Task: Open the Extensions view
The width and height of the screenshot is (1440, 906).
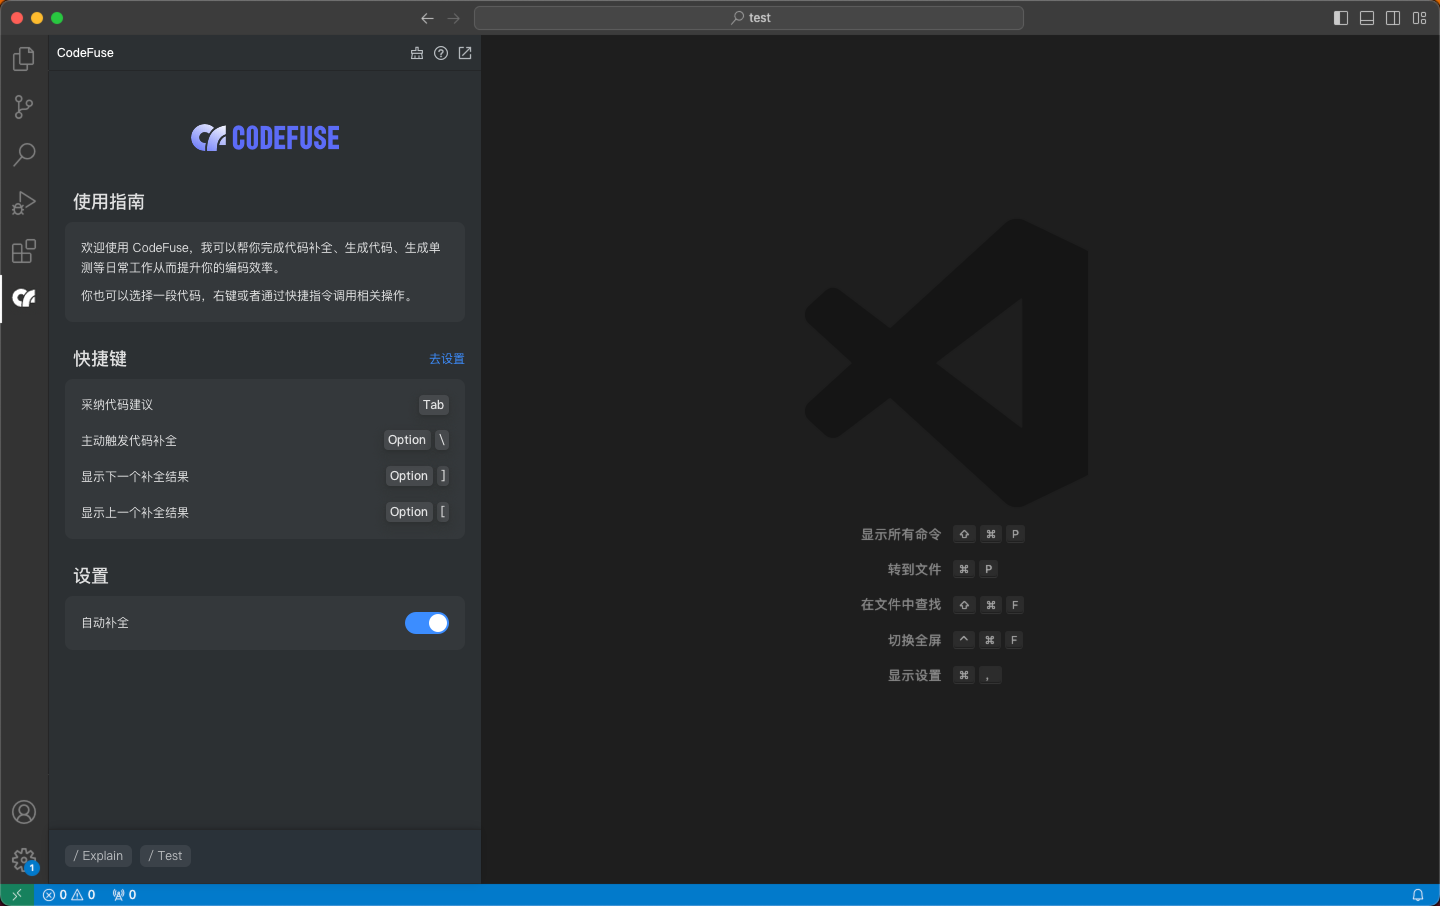Action: click(x=24, y=251)
